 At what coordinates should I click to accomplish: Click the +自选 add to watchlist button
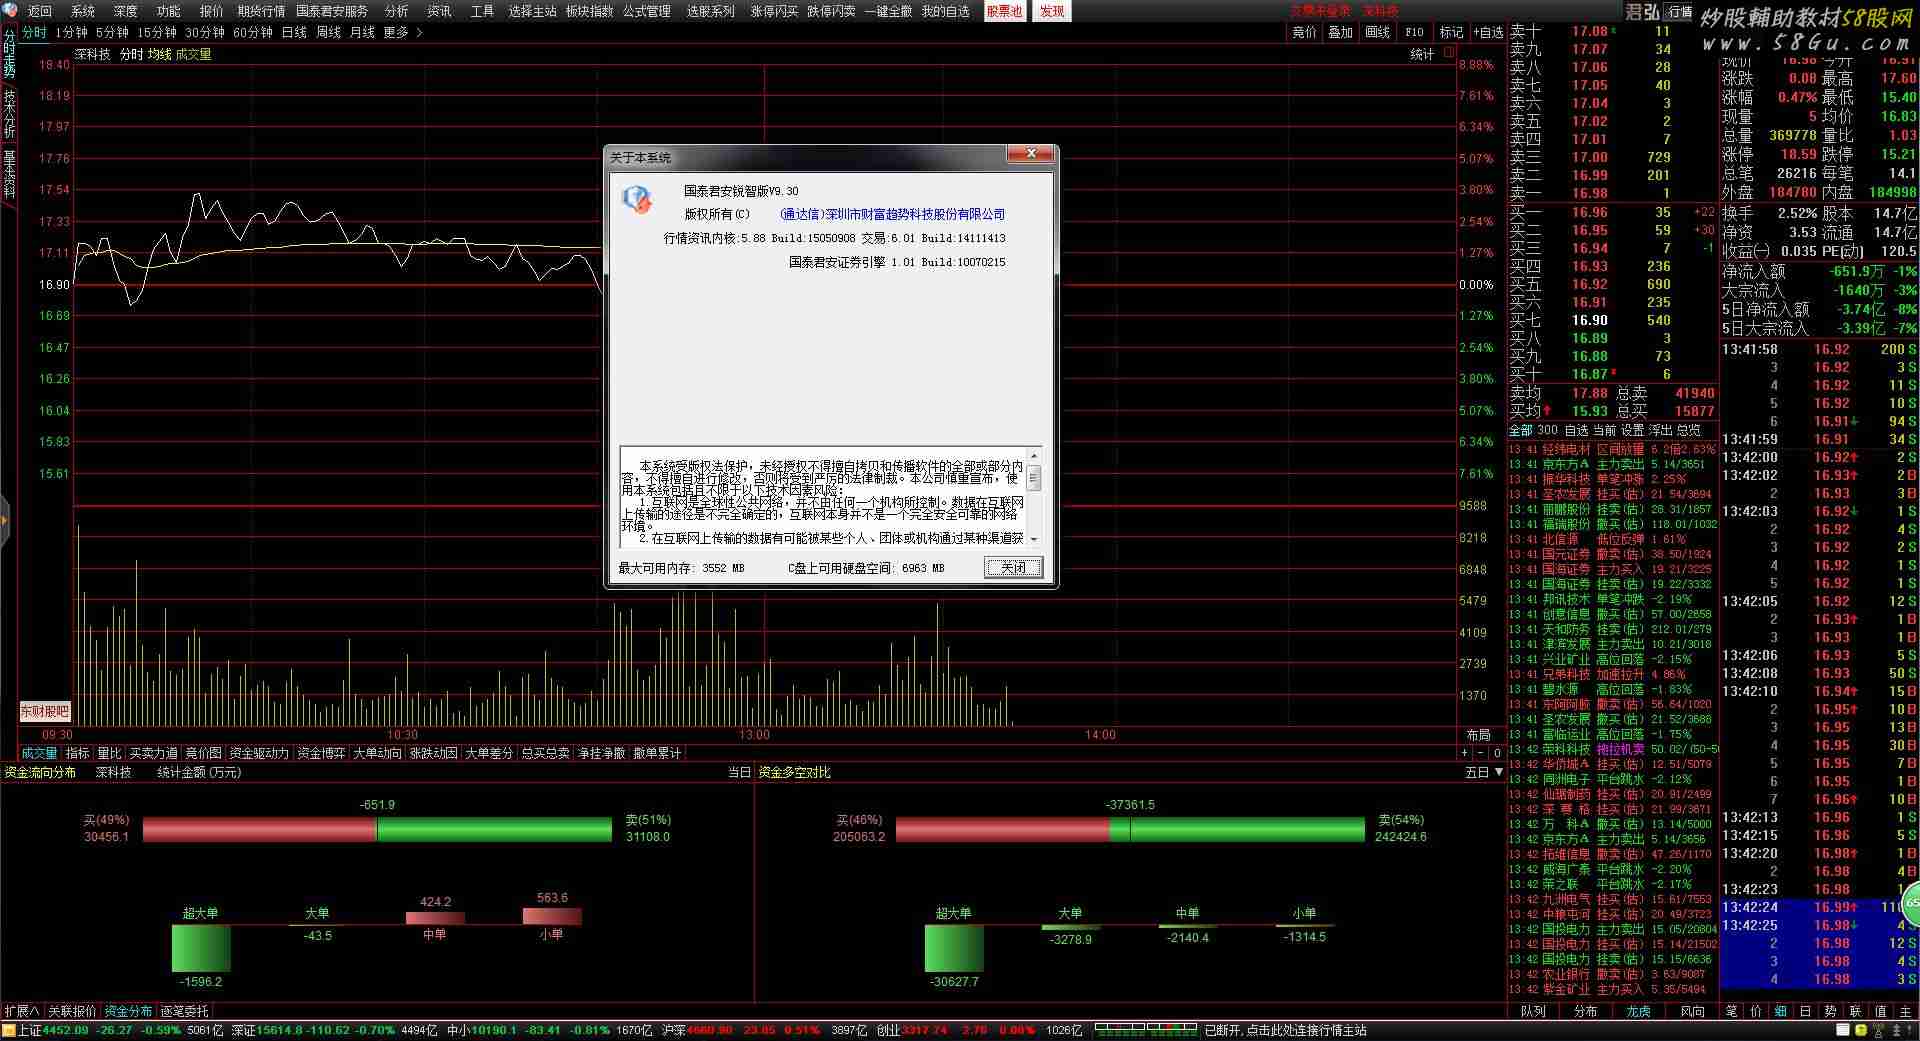1488,33
